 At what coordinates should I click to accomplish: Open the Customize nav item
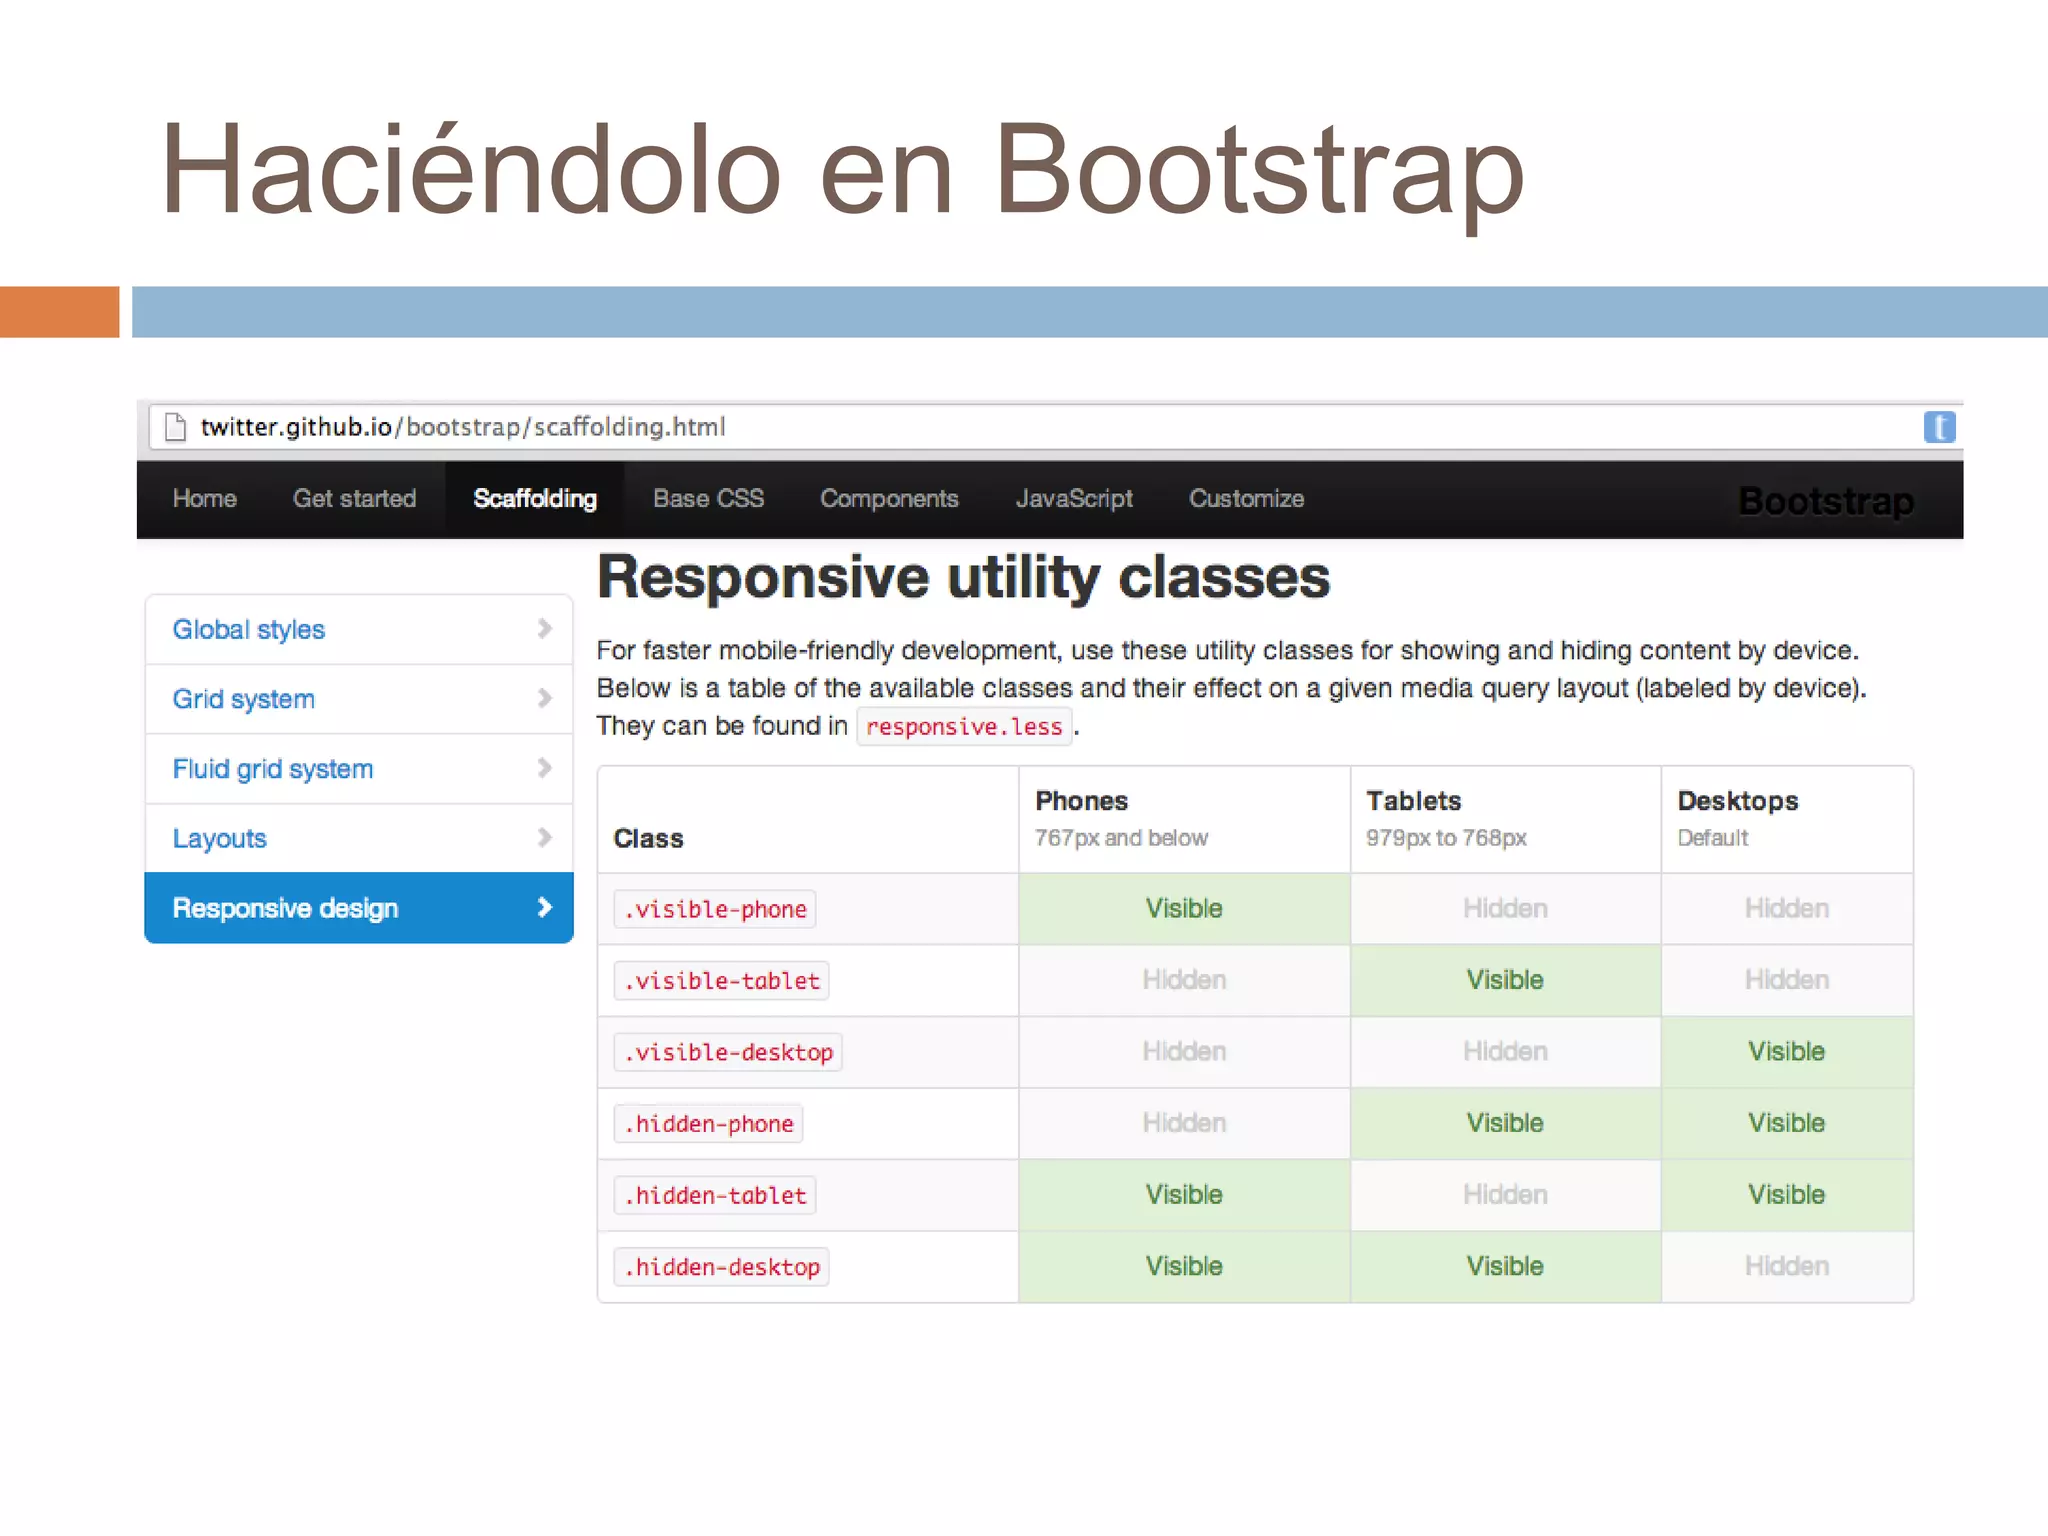(1246, 498)
